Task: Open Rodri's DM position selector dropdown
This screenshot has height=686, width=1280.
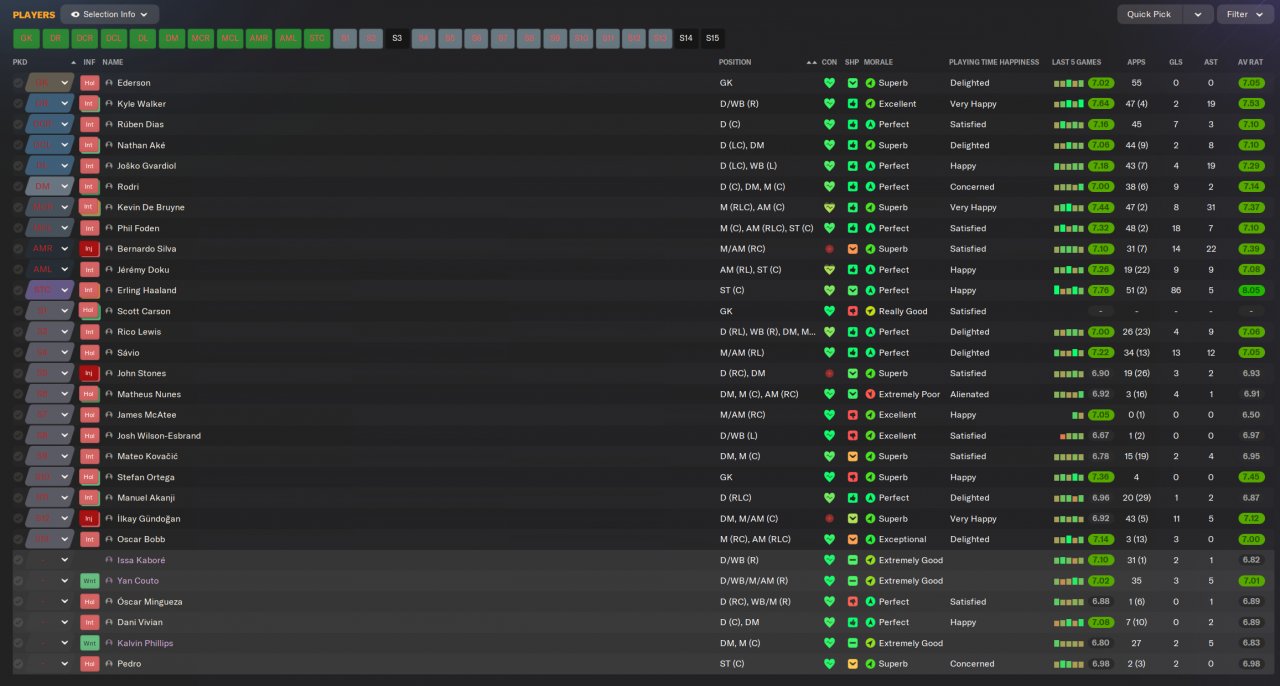Action: [x=65, y=187]
